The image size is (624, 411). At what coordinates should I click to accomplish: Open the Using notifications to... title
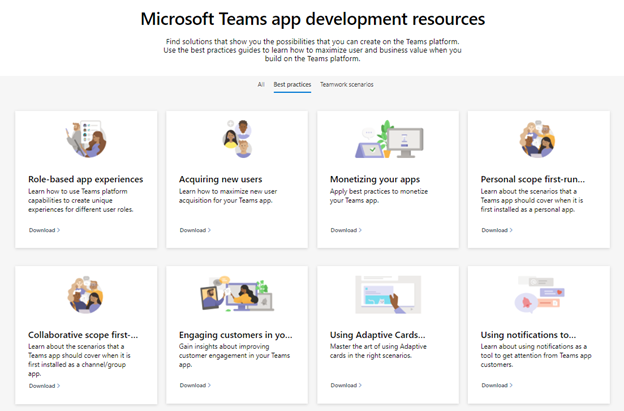pos(528,335)
